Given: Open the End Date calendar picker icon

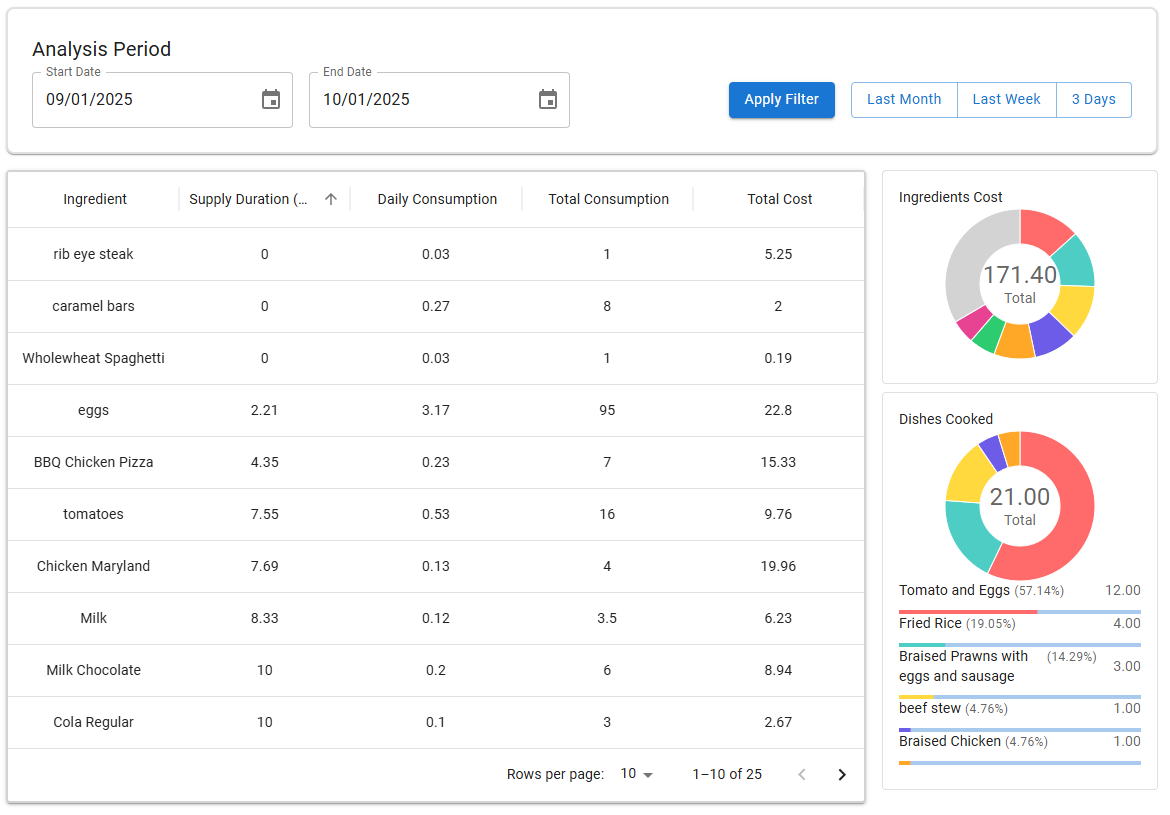Looking at the screenshot, I should click(548, 100).
